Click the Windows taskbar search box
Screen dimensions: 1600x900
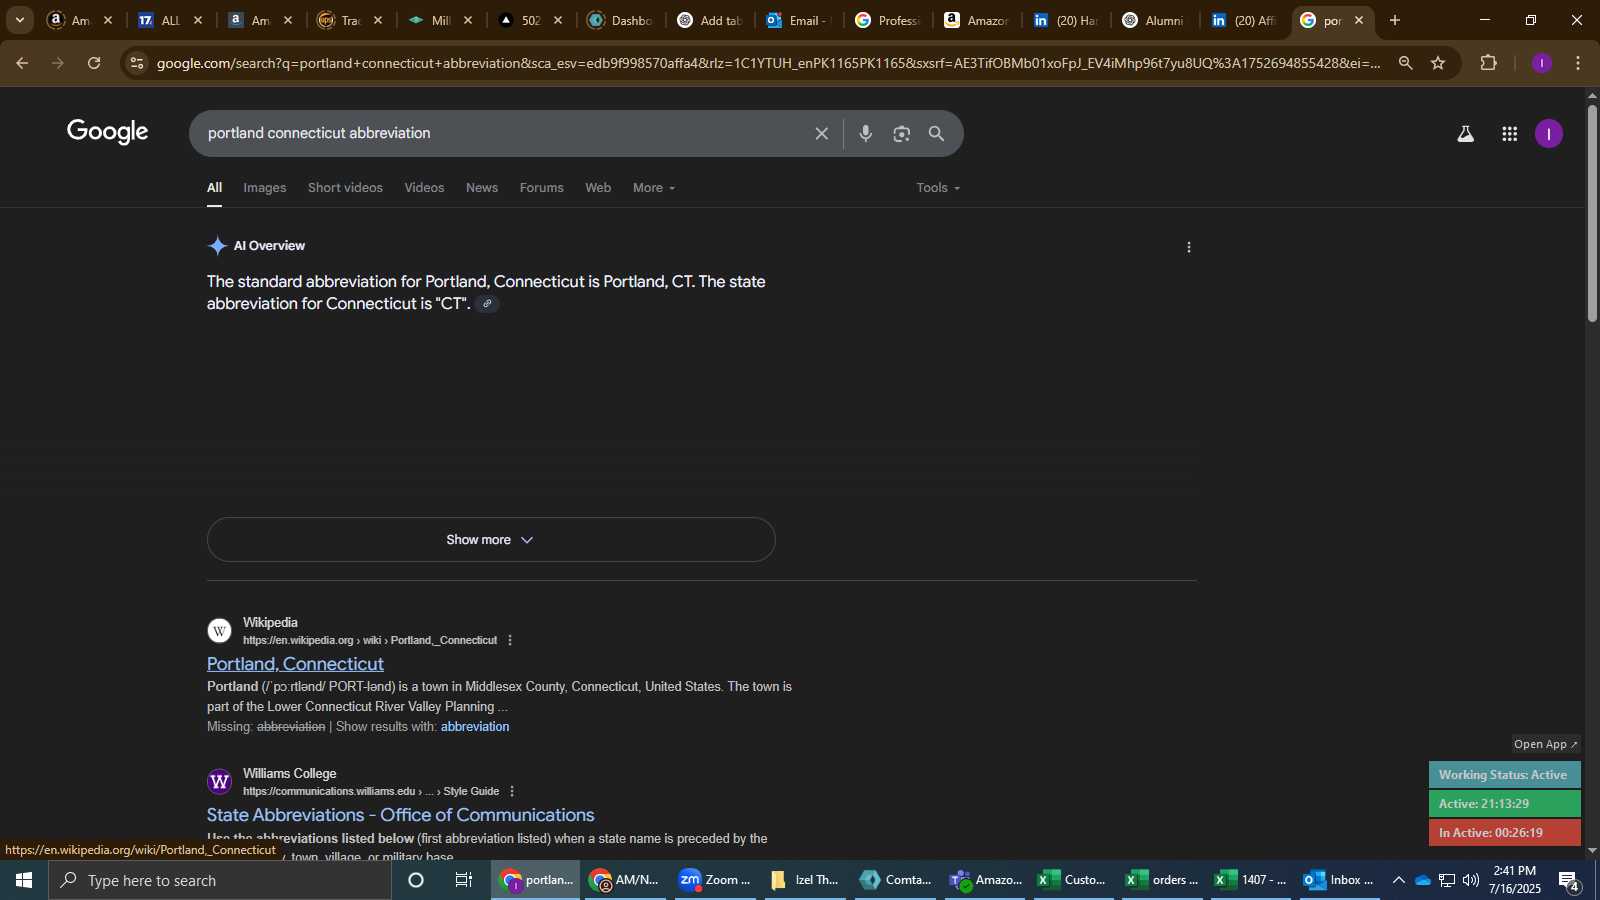220,880
